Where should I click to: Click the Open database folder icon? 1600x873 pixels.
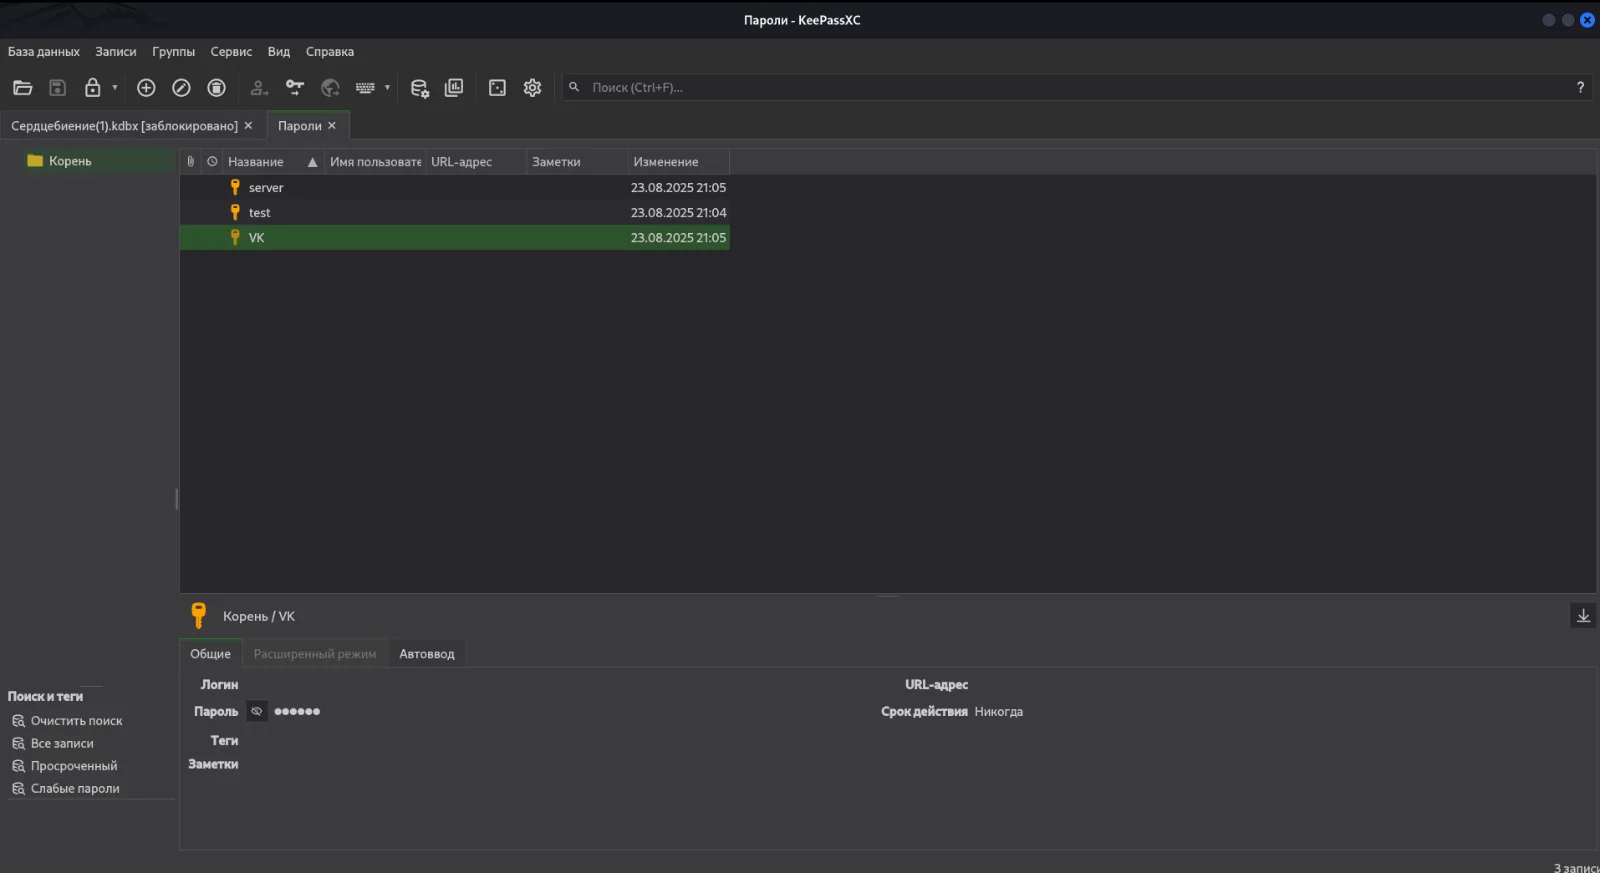click(x=22, y=88)
